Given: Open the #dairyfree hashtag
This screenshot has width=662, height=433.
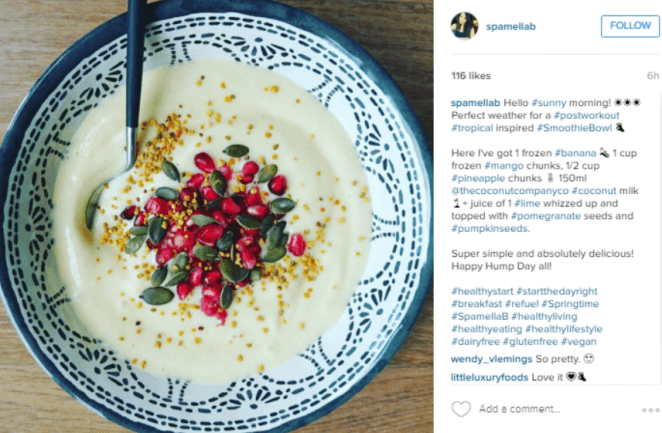Looking at the screenshot, I should [x=475, y=342].
